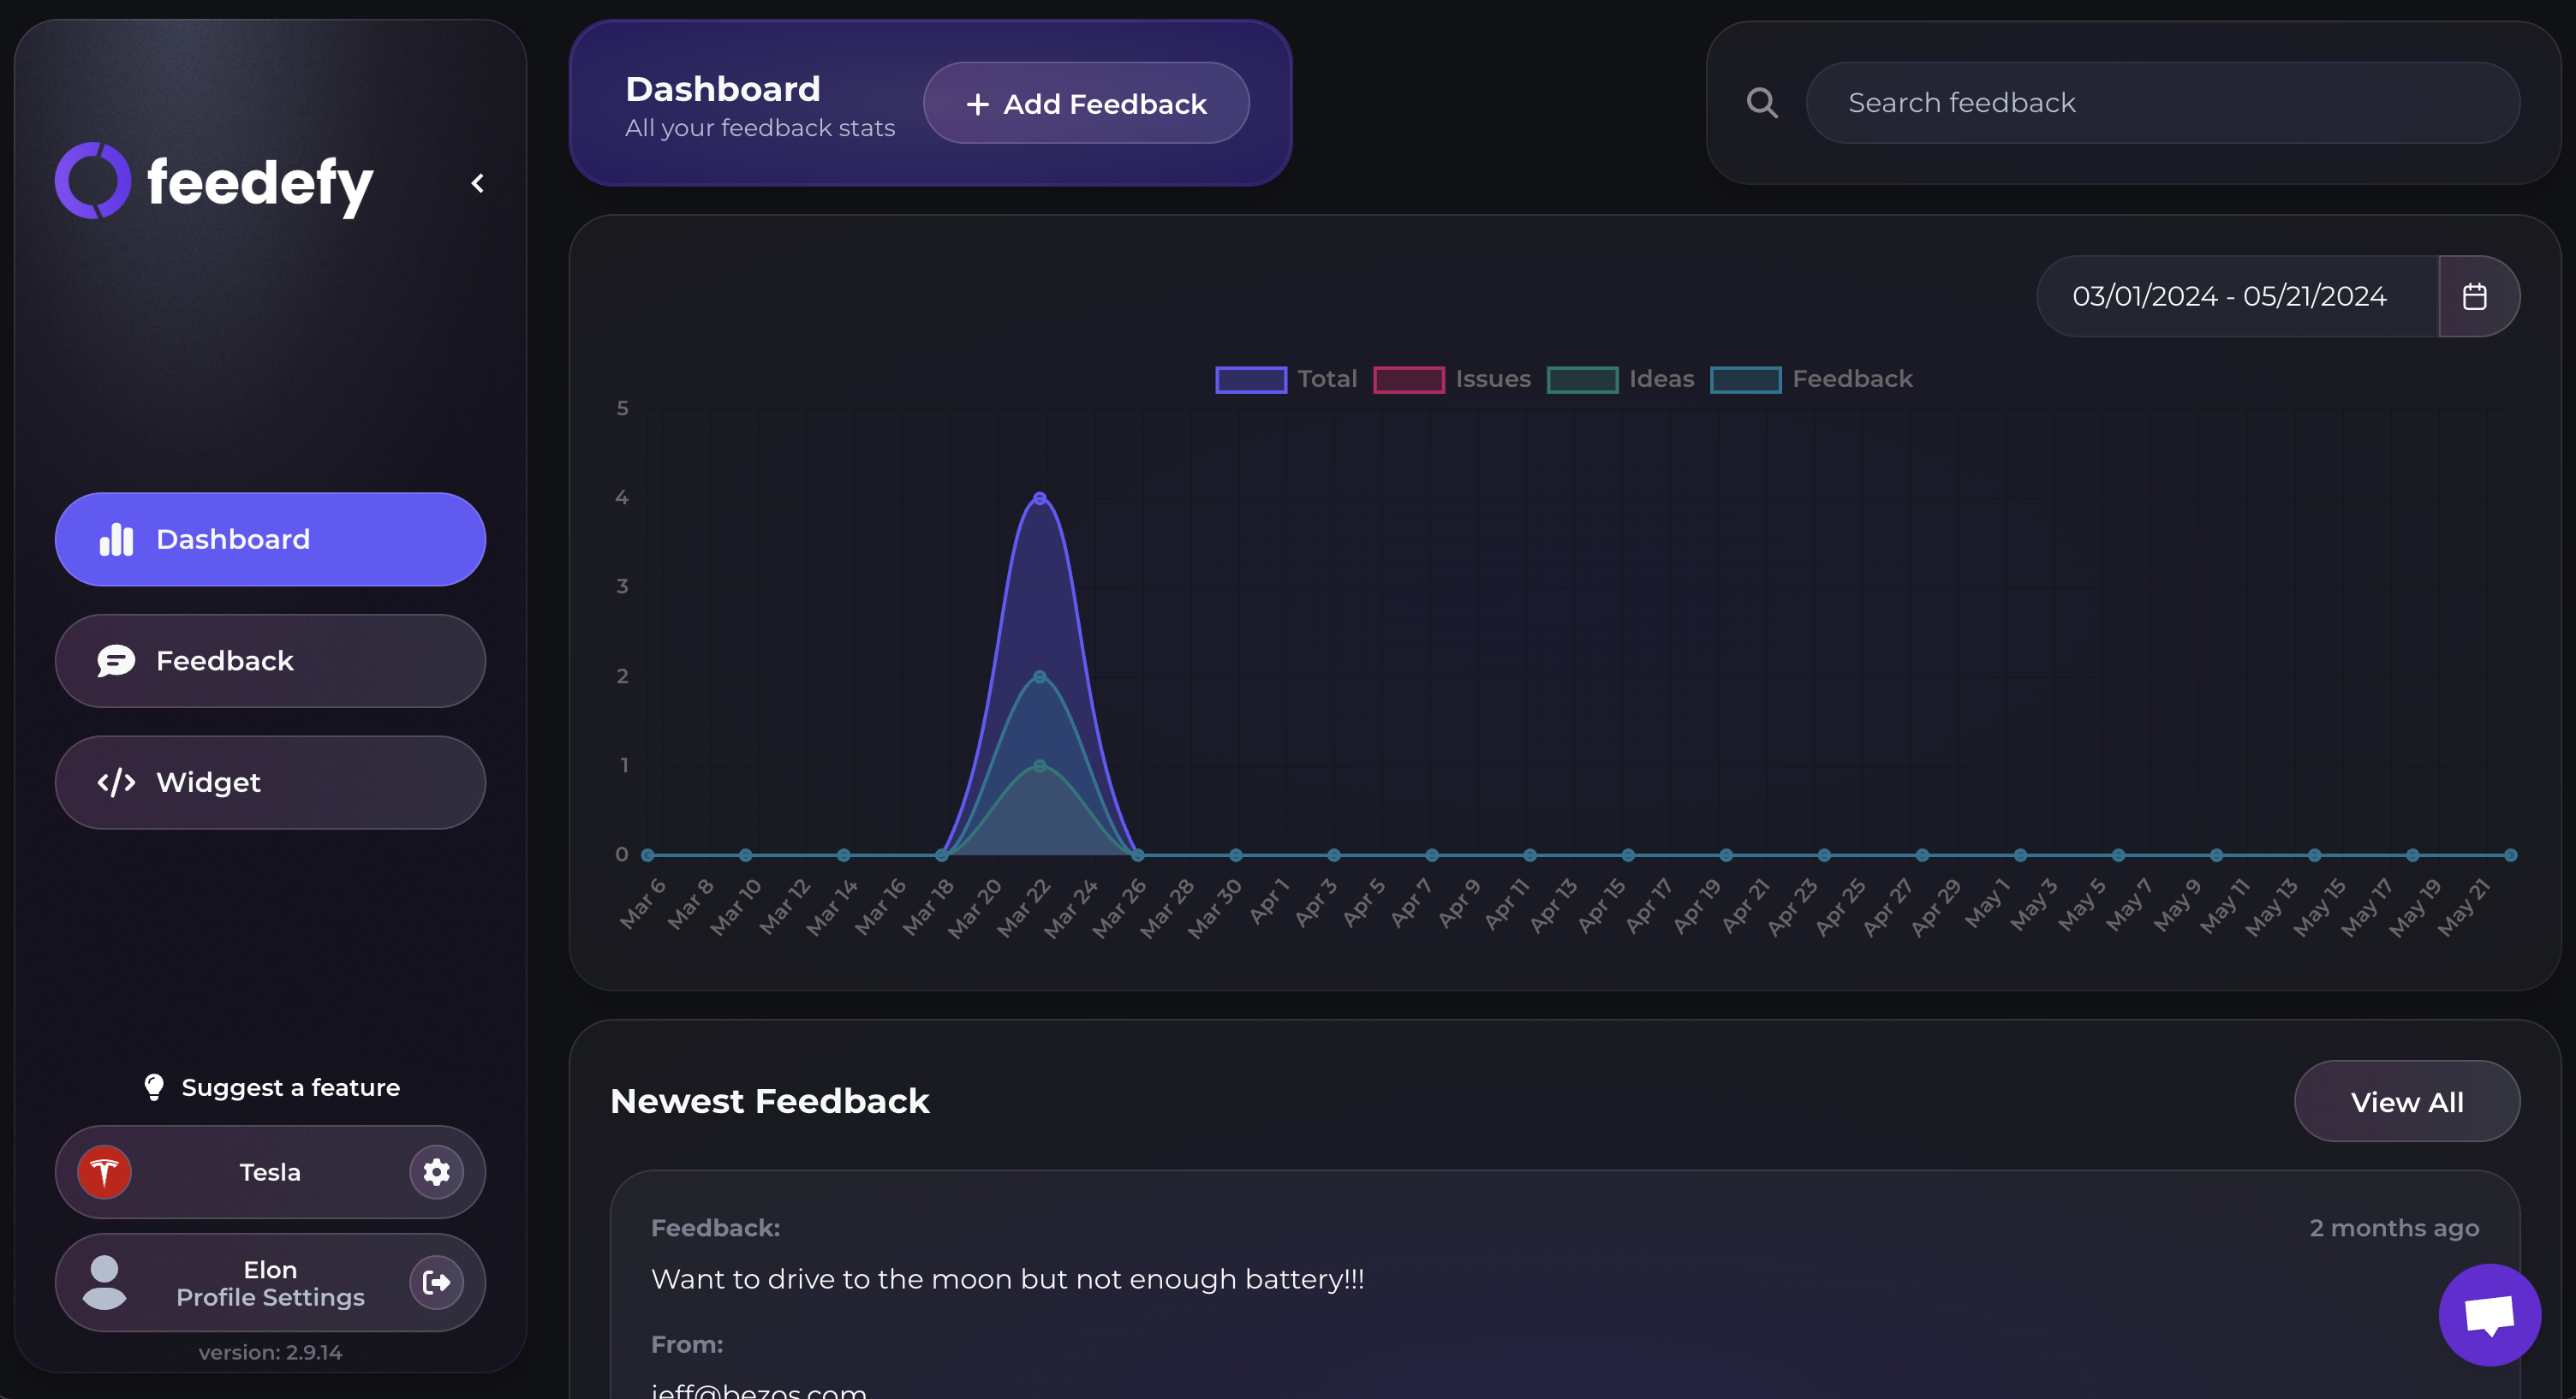
Task: Click the lightbulb Suggest a feature icon
Action: pyautogui.click(x=154, y=1087)
